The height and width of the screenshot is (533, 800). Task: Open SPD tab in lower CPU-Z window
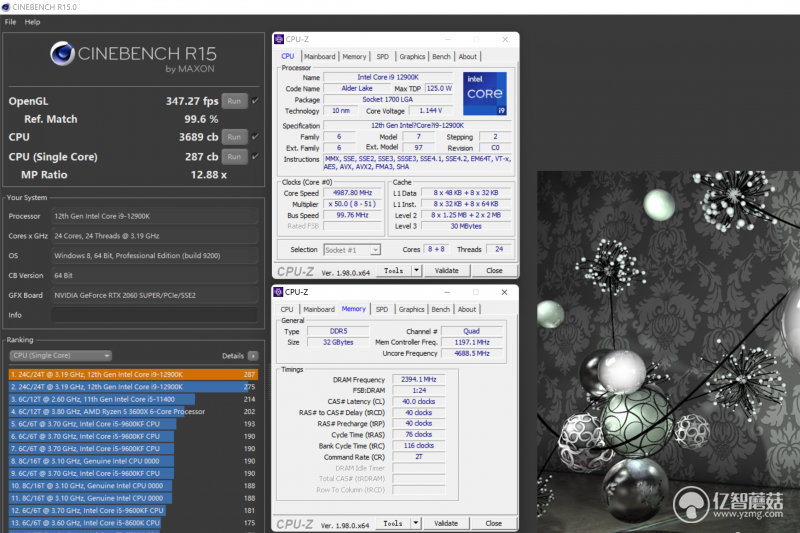pos(382,310)
